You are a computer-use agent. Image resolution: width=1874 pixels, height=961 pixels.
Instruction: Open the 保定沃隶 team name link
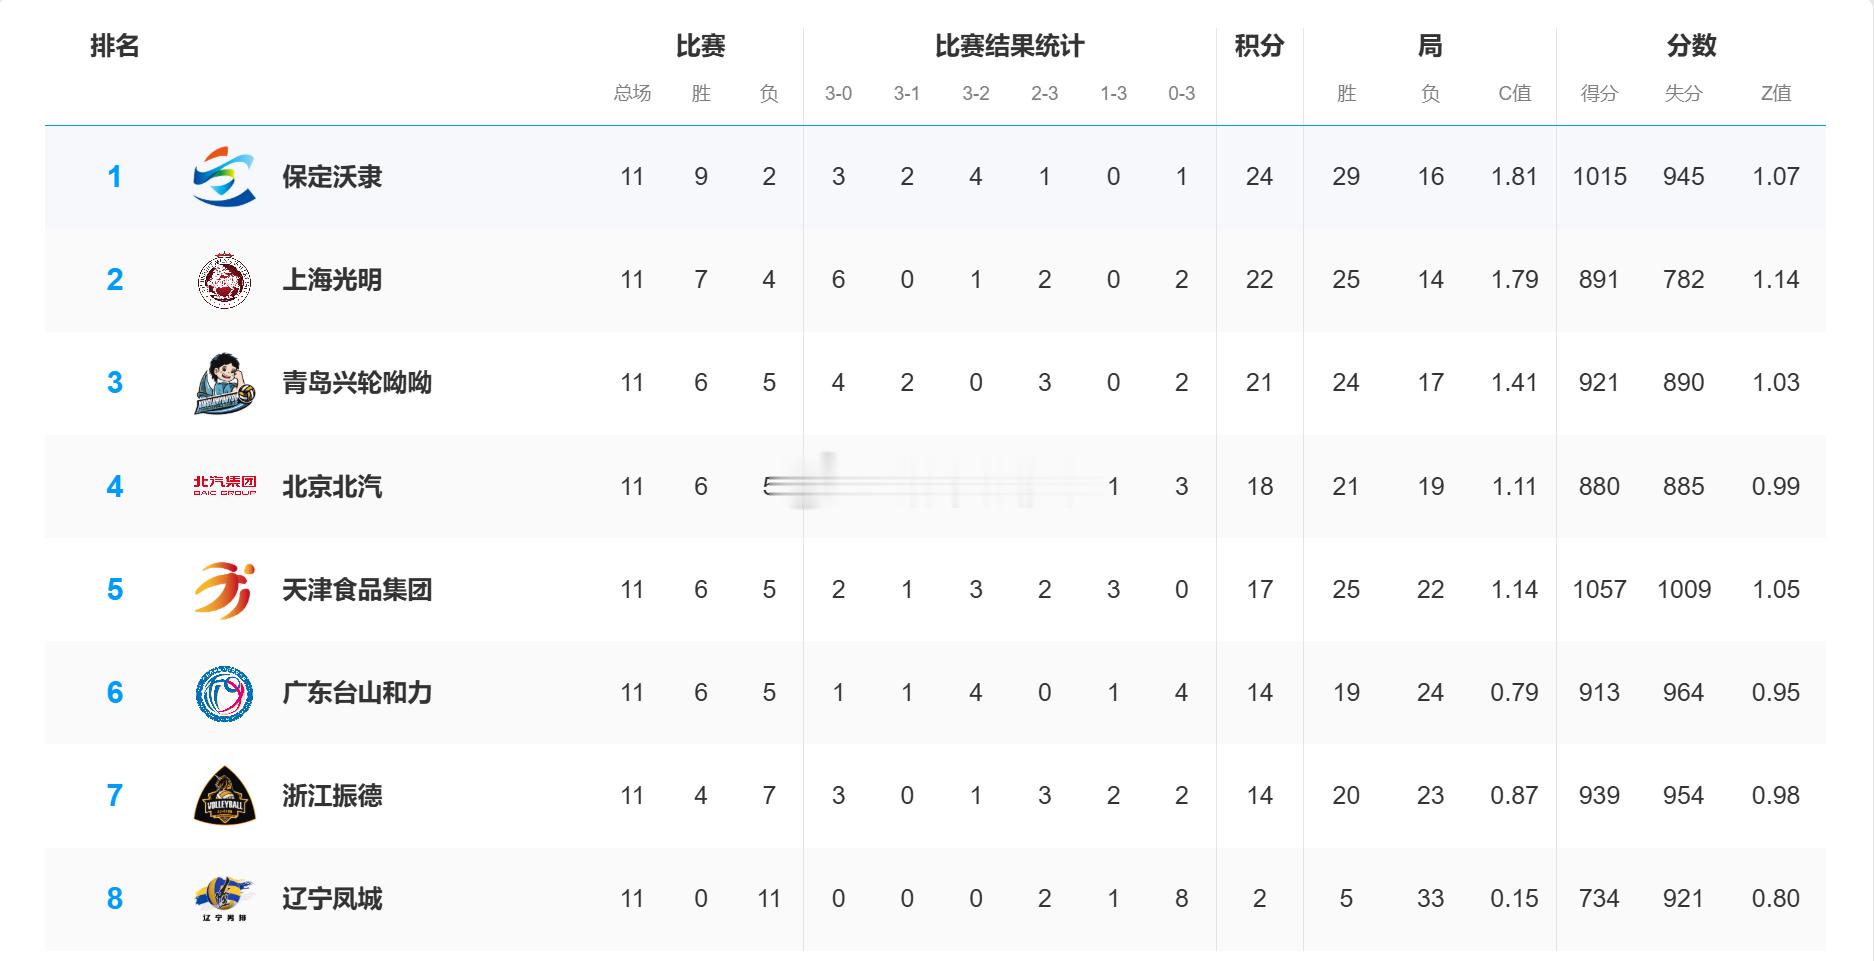pyautogui.click(x=332, y=177)
